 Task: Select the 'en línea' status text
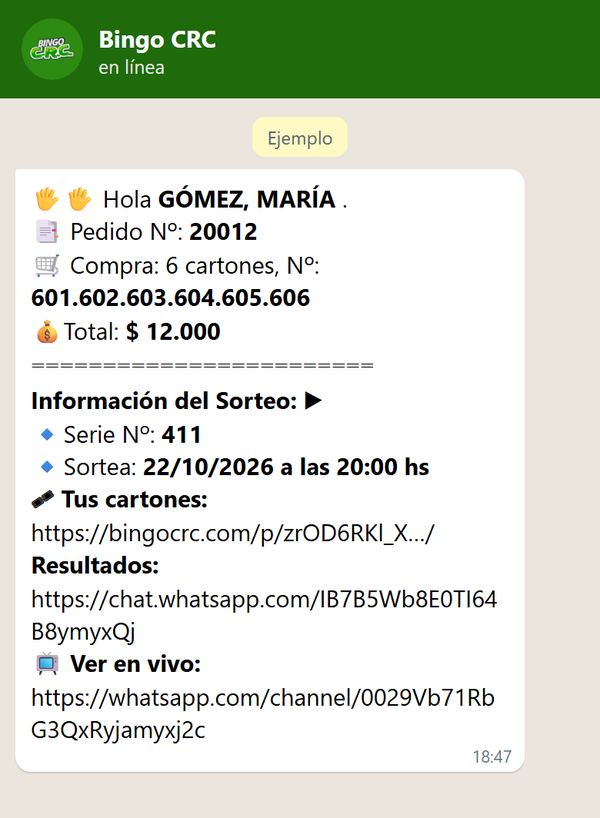click(131, 67)
